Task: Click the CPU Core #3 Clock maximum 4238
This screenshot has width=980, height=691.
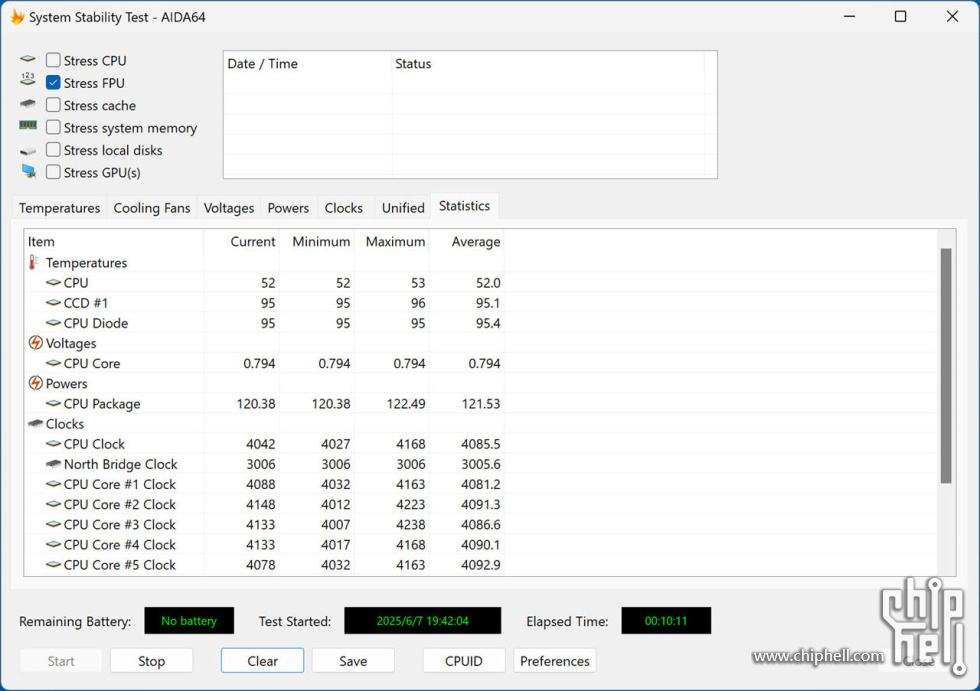Action: [x=411, y=524]
